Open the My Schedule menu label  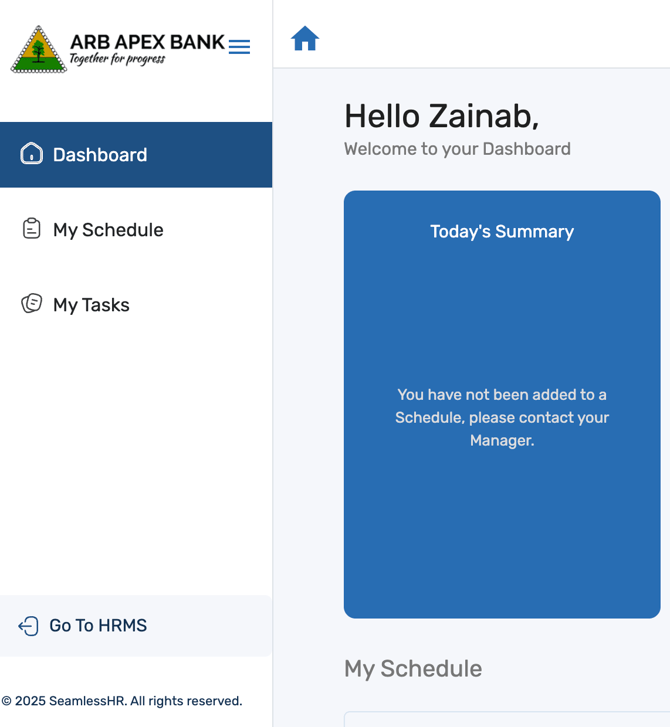pos(108,230)
